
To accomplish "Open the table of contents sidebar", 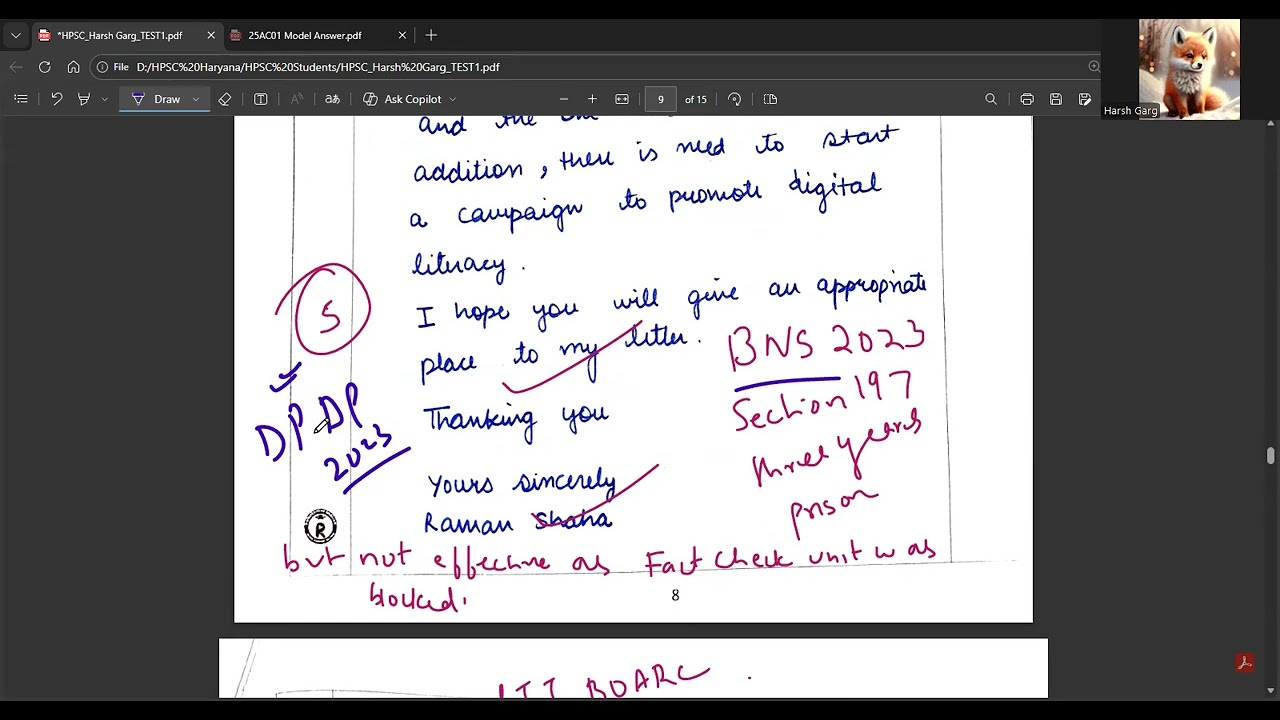I will point(21,99).
